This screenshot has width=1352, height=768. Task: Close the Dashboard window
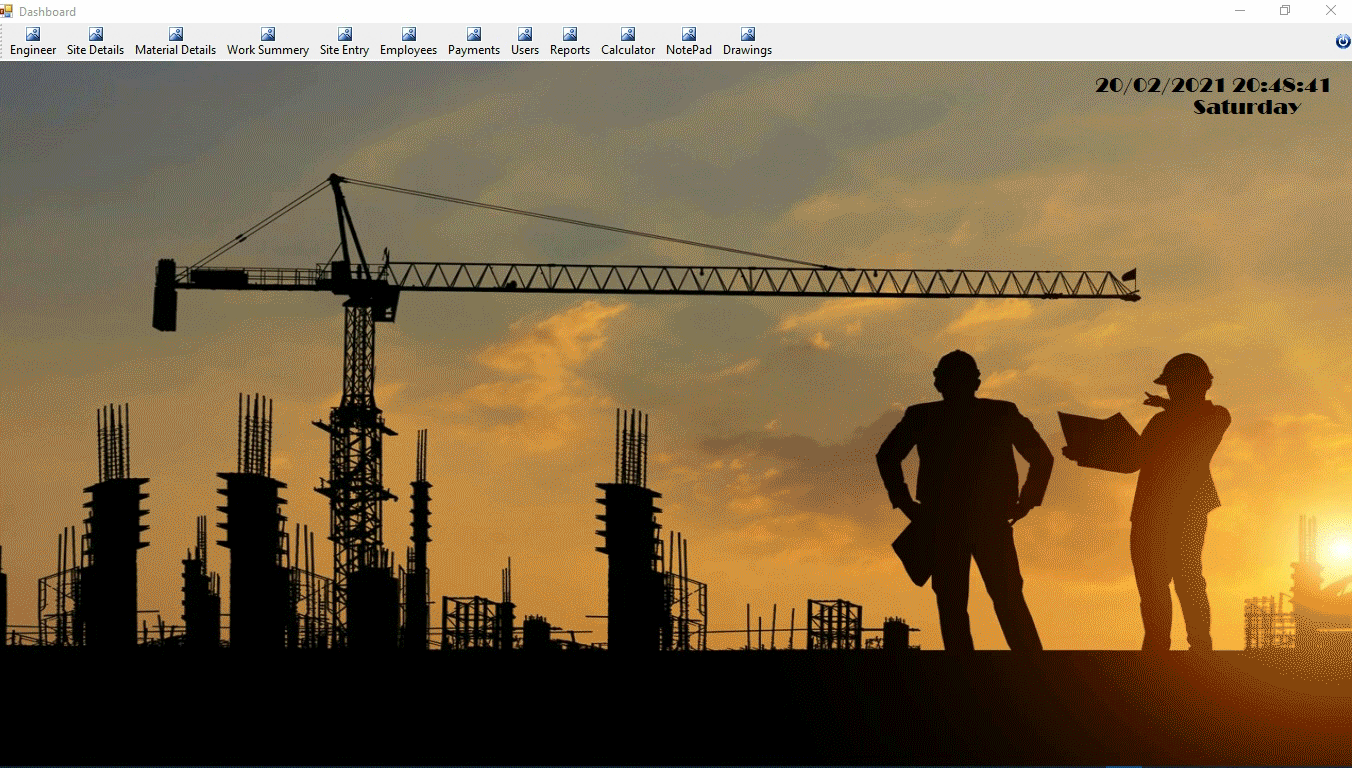coord(1330,11)
